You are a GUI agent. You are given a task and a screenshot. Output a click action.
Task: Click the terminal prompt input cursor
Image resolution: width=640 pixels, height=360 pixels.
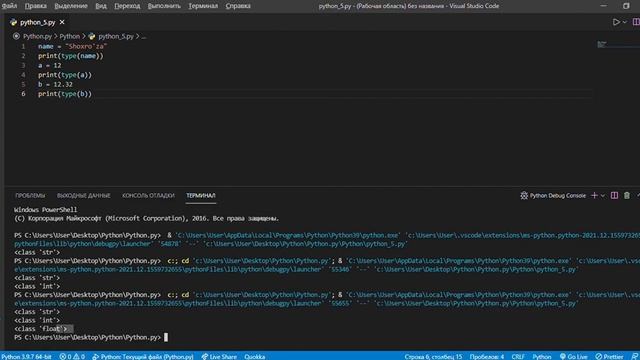(x=166, y=337)
